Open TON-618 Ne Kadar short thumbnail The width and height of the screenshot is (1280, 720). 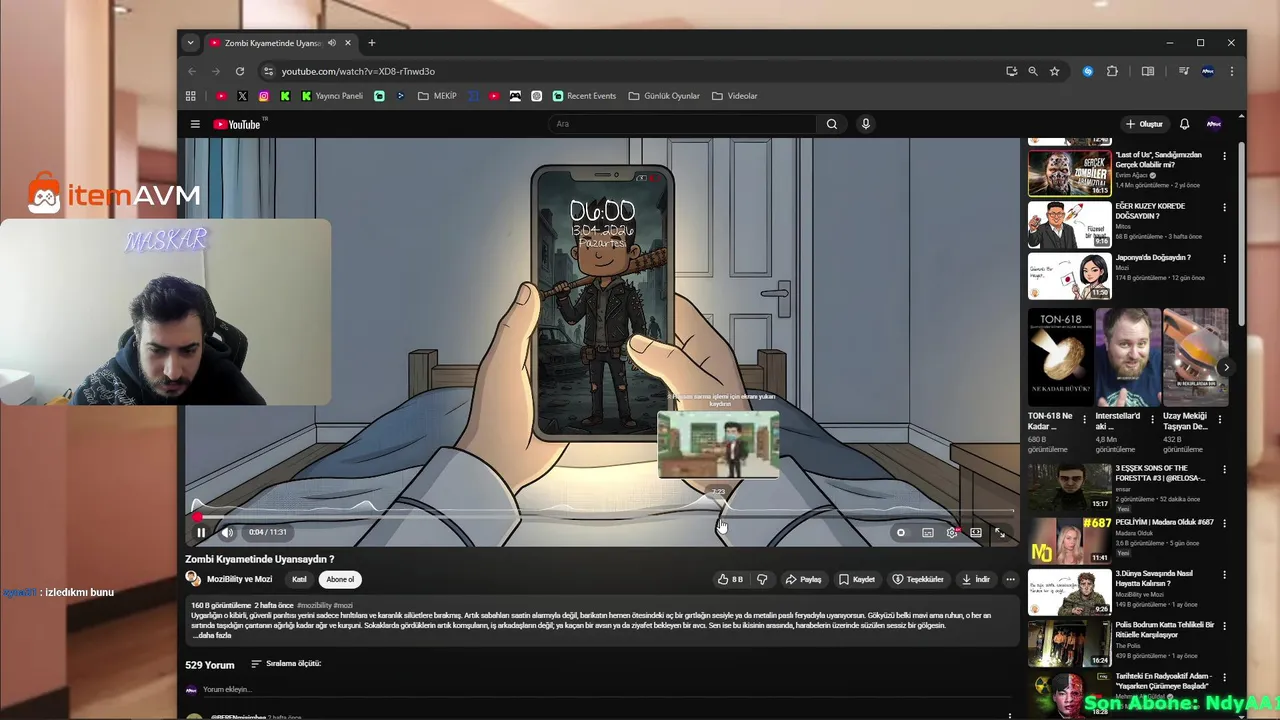[1060, 357]
